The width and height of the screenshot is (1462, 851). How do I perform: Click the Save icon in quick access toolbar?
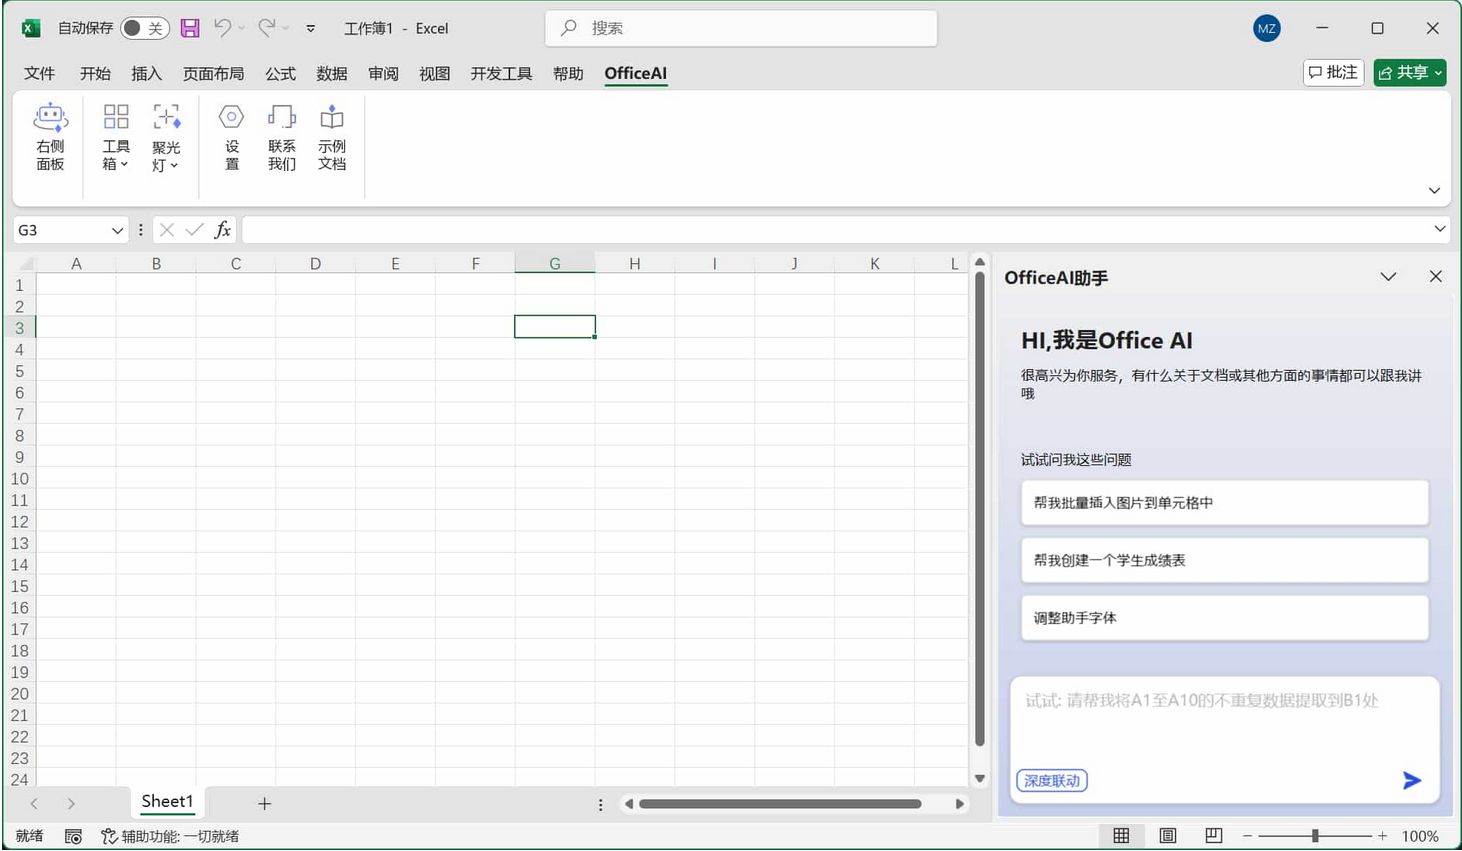190,28
